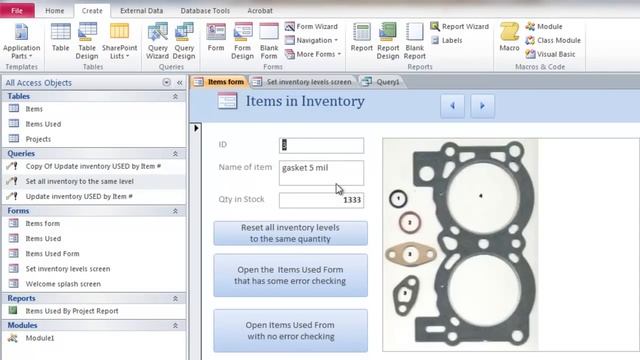The image size is (640, 360).
Task: Click the Qty in Stock field
Action: (x=321, y=200)
